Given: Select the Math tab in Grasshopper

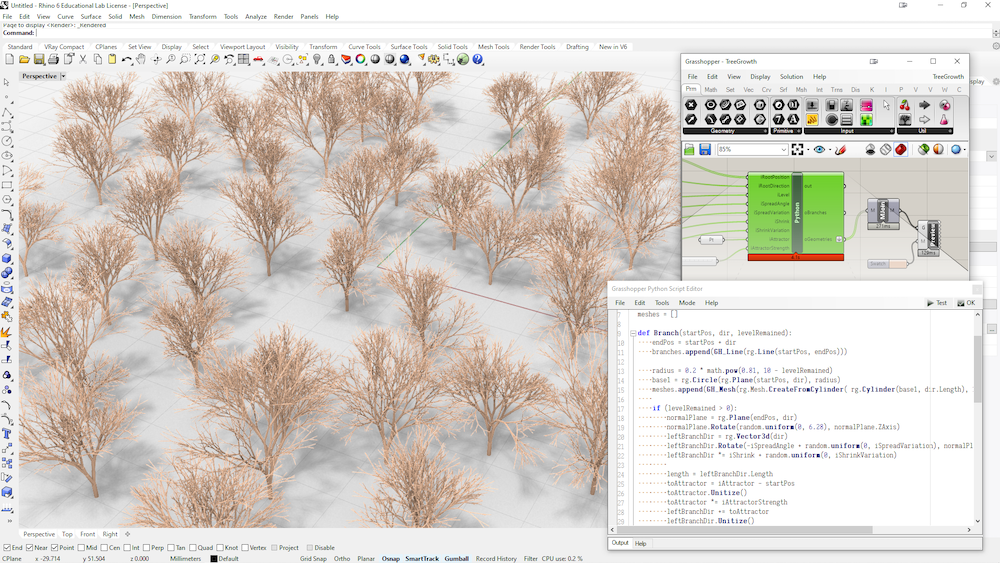Looking at the screenshot, I should coord(710,90).
